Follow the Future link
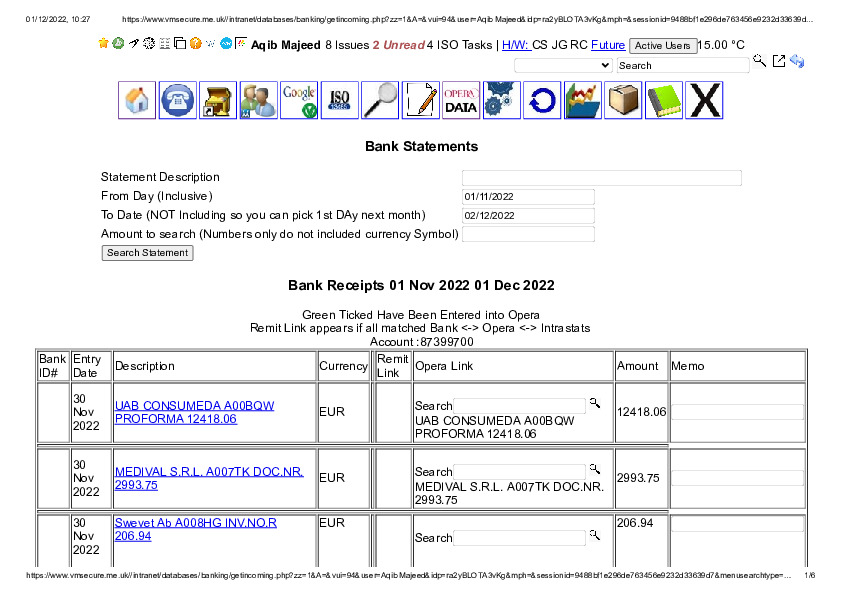842x595 pixels. coord(608,45)
